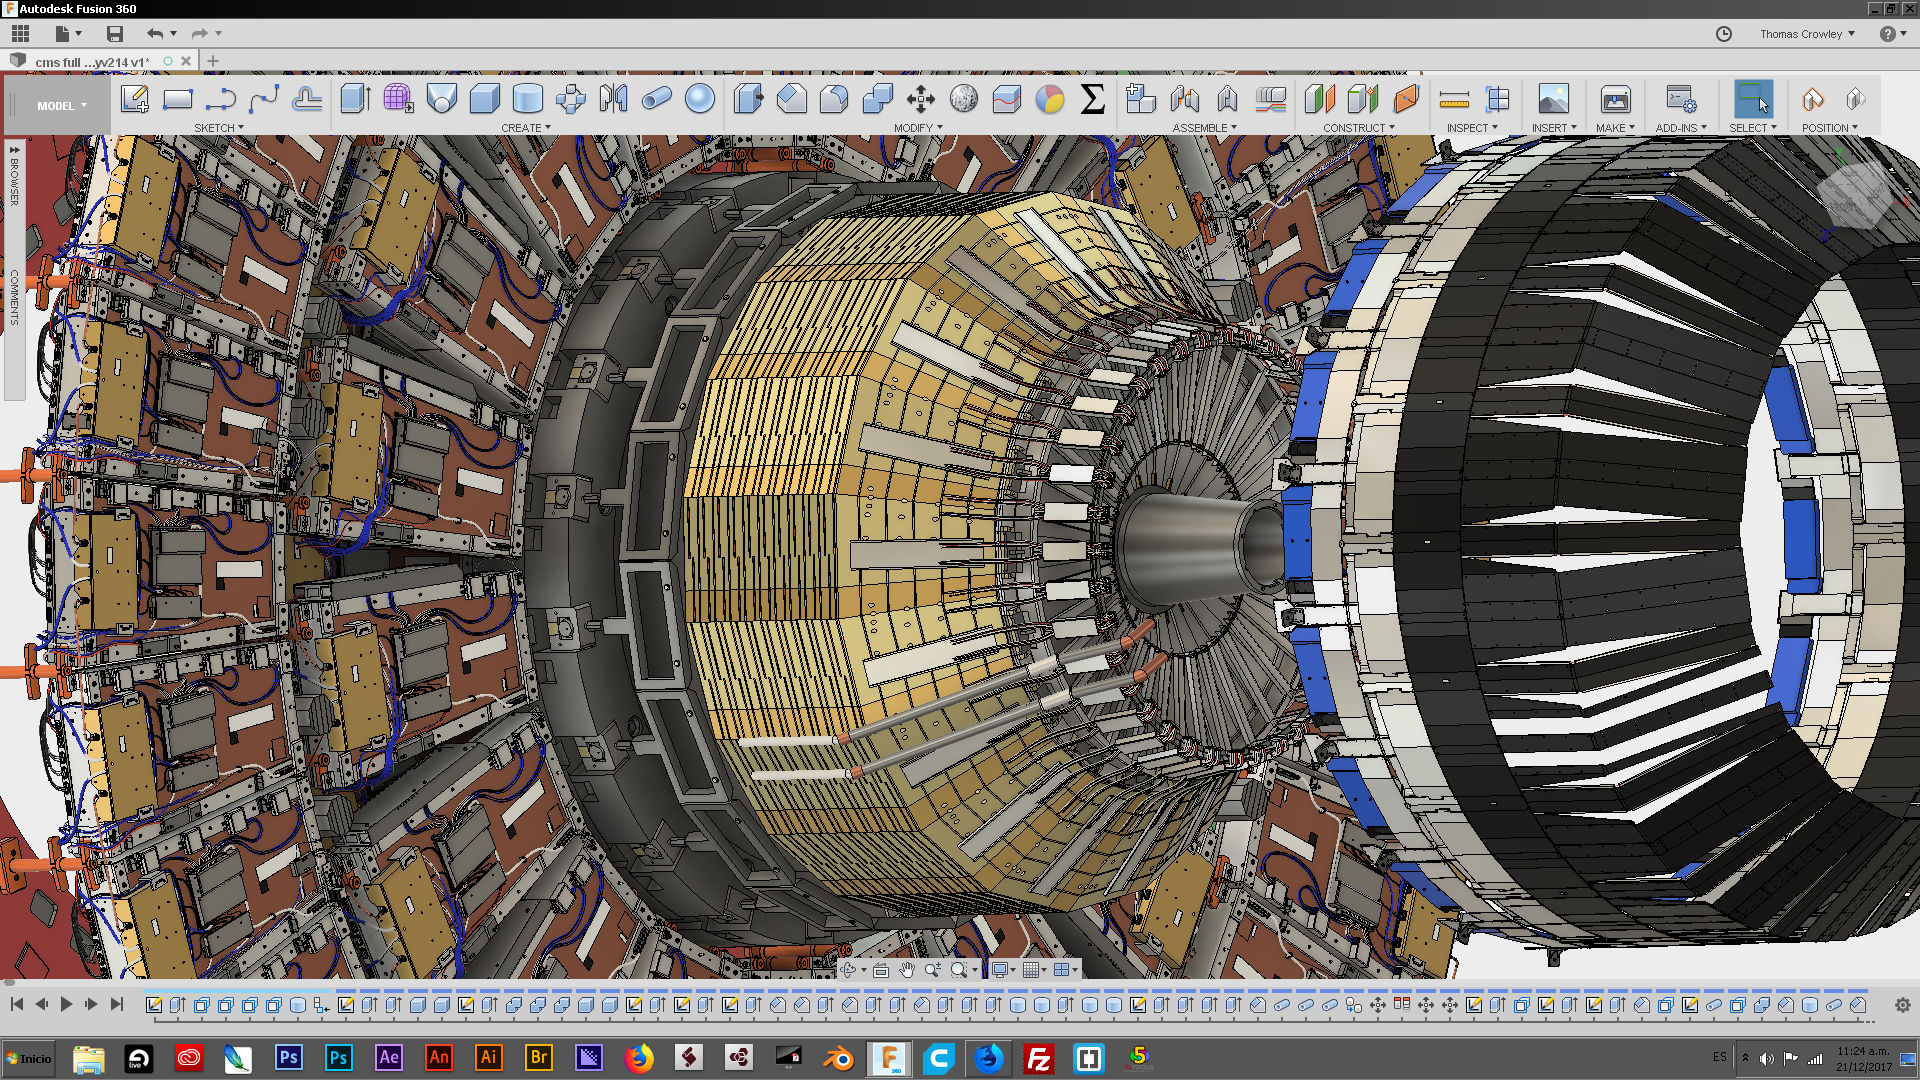Expand the MODIFY menu

[x=918, y=128]
